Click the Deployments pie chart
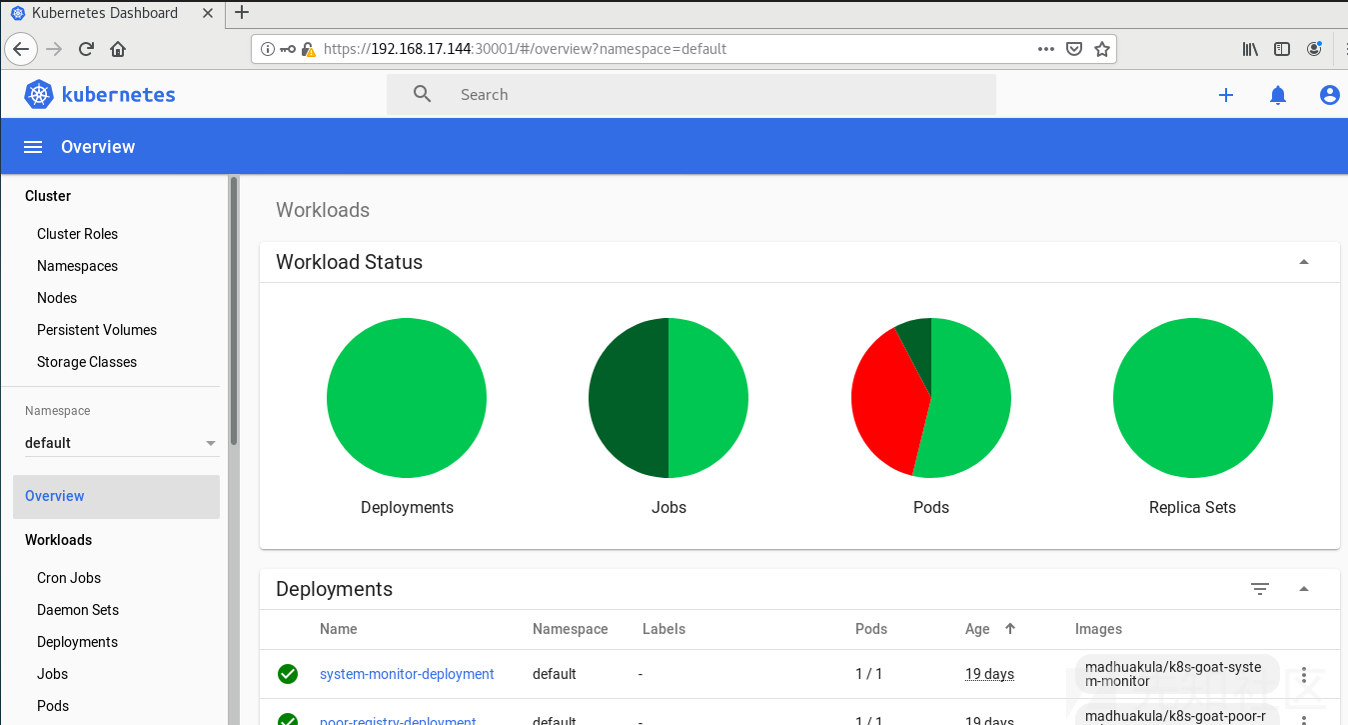The height and width of the screenshot is (725, 1348). coord(407,398)
